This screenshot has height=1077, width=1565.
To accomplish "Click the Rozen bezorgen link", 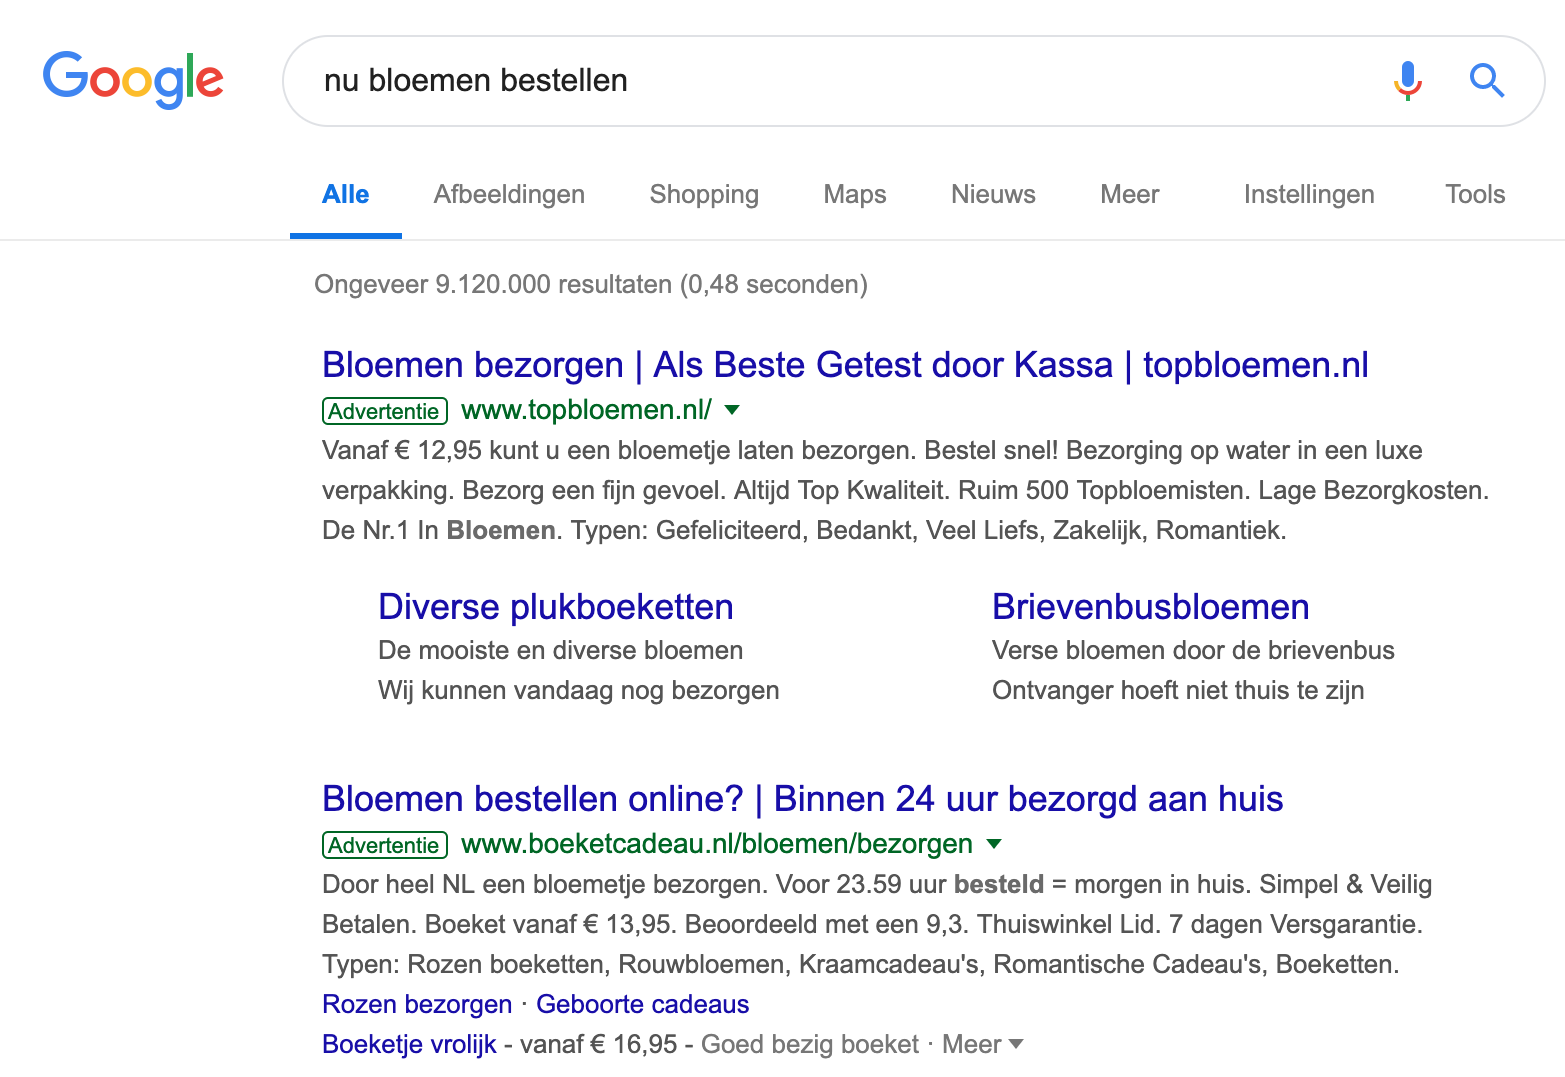I will (417, 1004).
